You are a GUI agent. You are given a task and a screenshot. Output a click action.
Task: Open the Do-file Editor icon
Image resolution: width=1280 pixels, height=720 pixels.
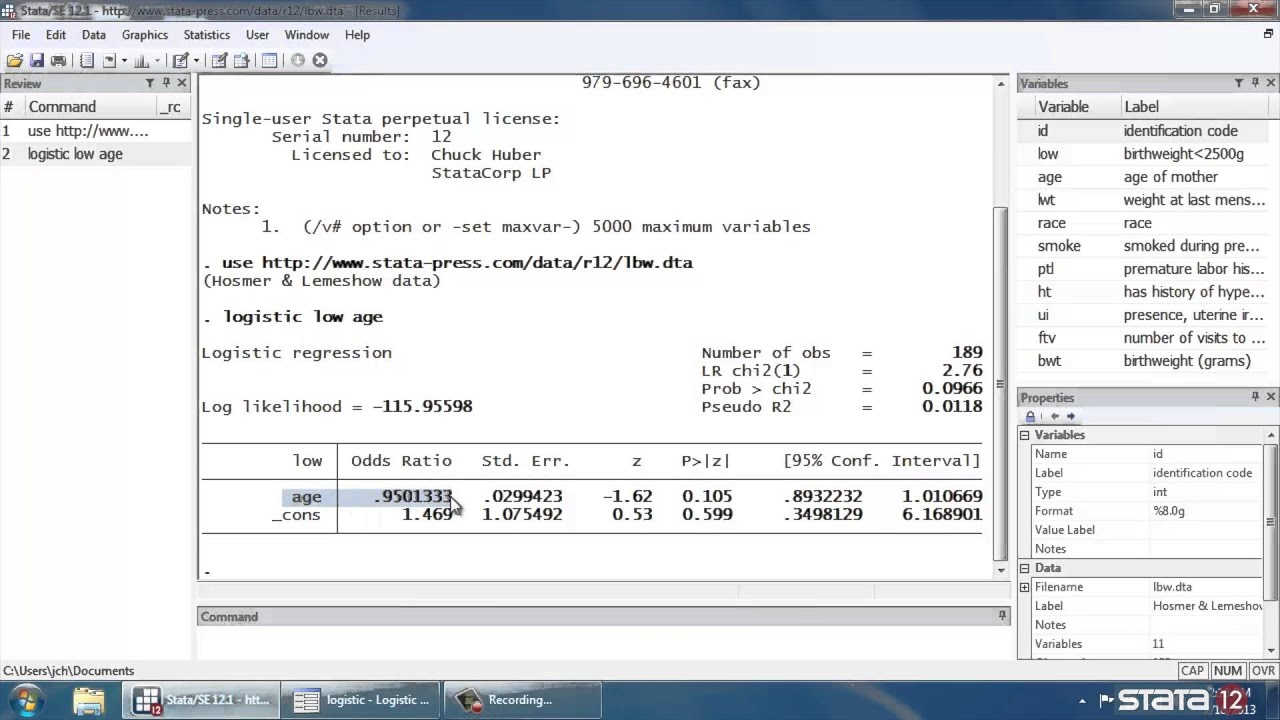[x=180, y=61]
